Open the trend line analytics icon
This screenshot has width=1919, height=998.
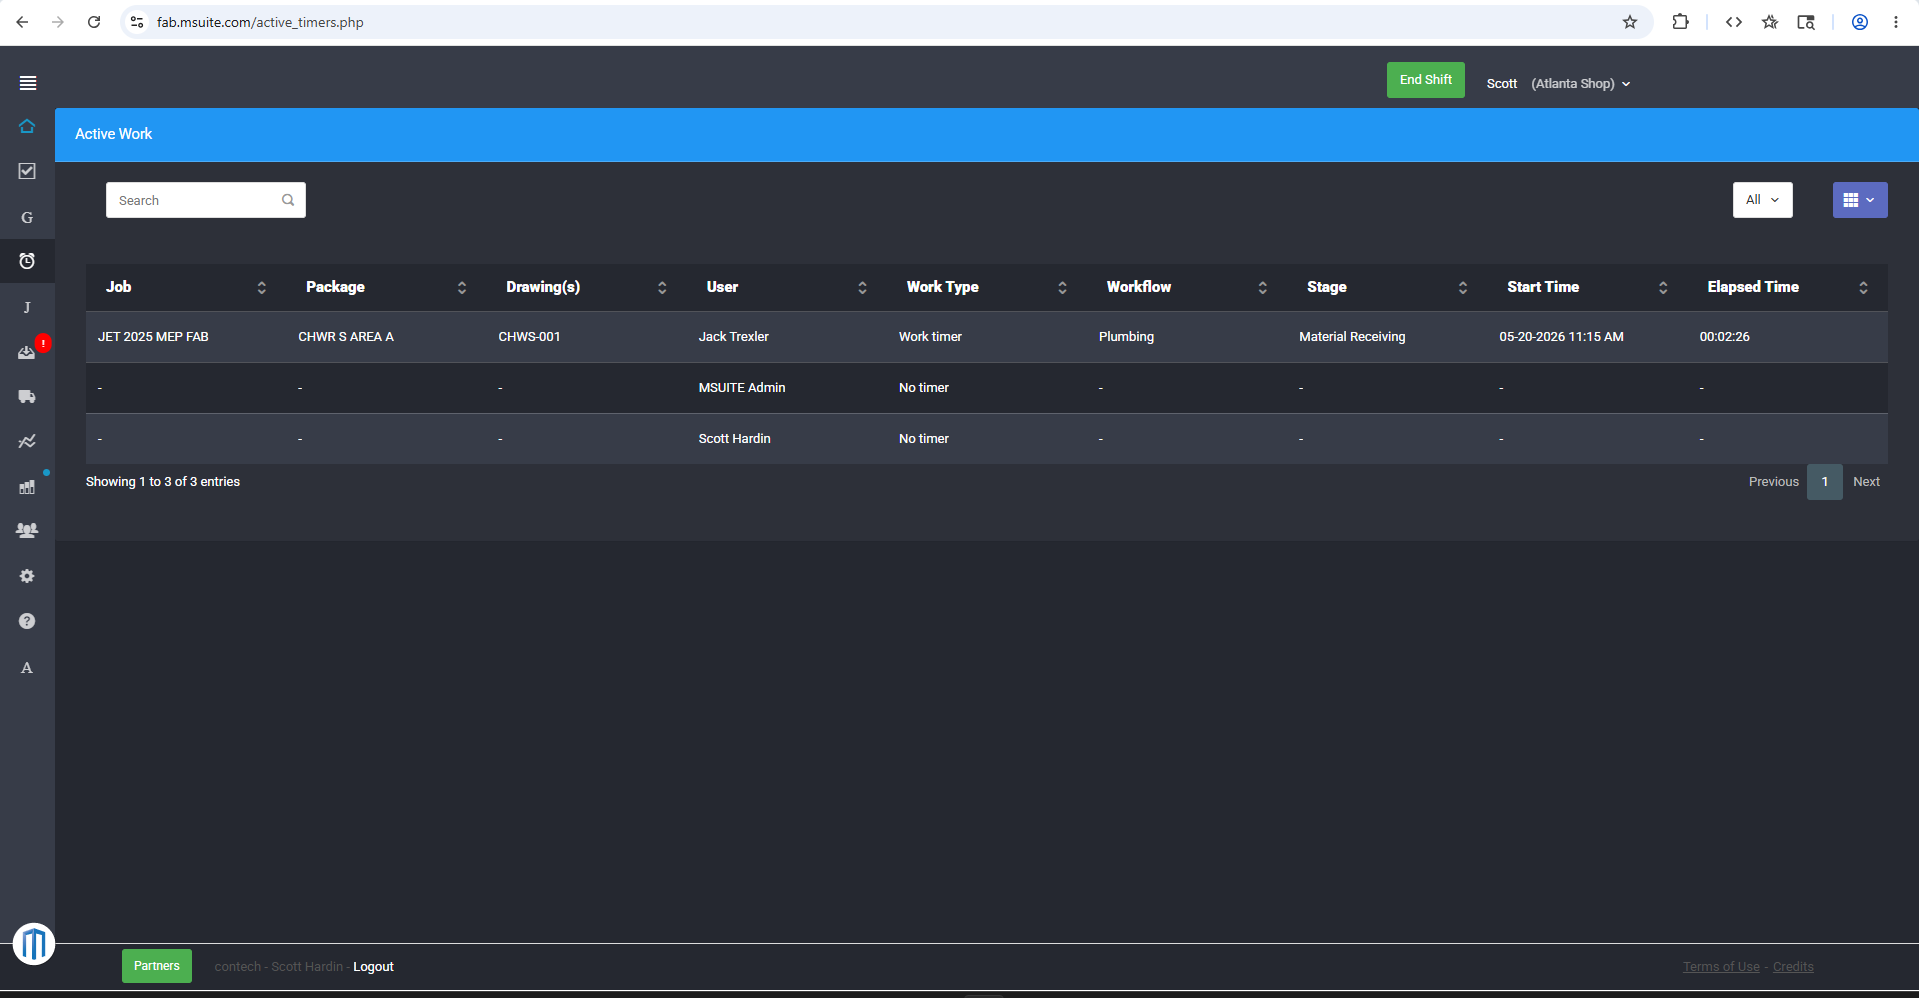point(27,441)
